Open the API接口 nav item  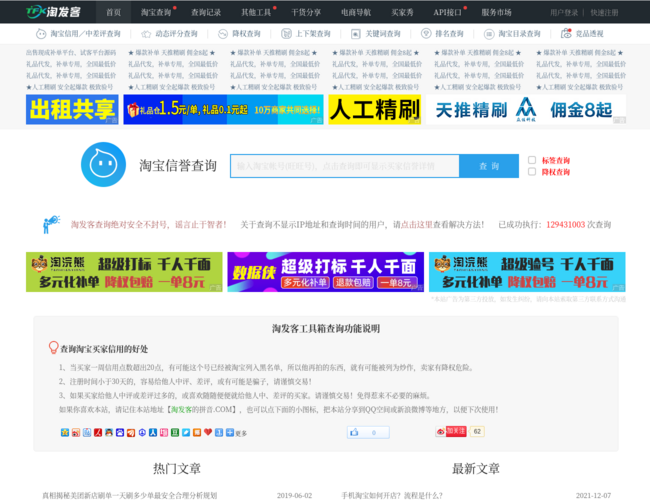(447, 12)
